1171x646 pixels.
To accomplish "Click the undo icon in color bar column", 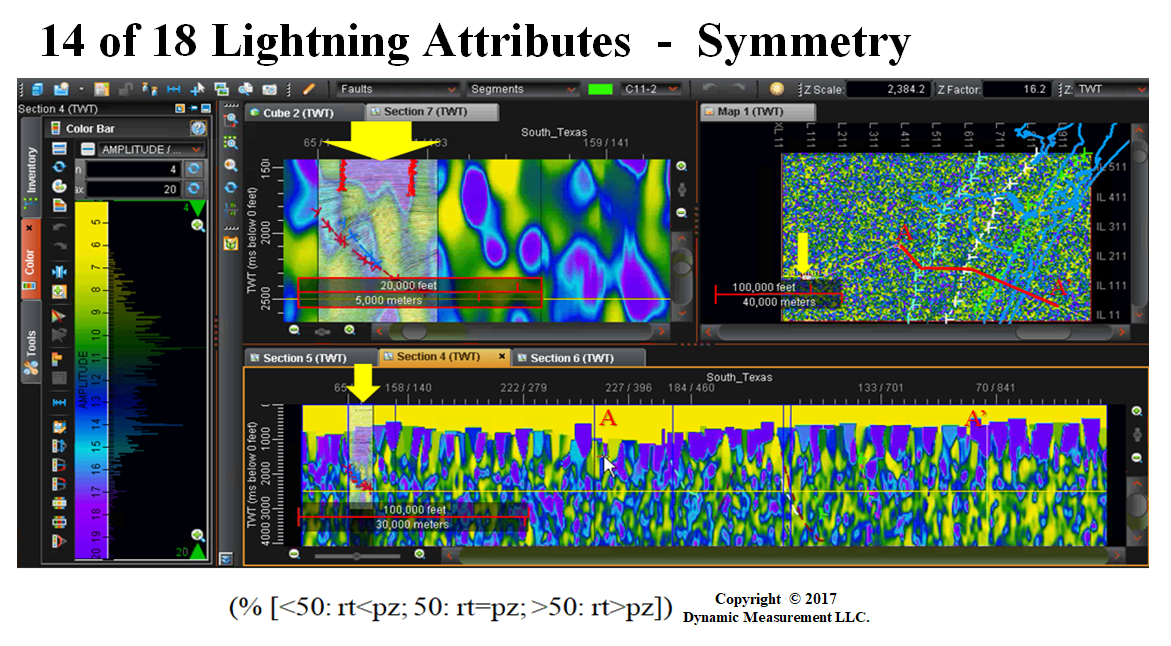I will 59,227.
